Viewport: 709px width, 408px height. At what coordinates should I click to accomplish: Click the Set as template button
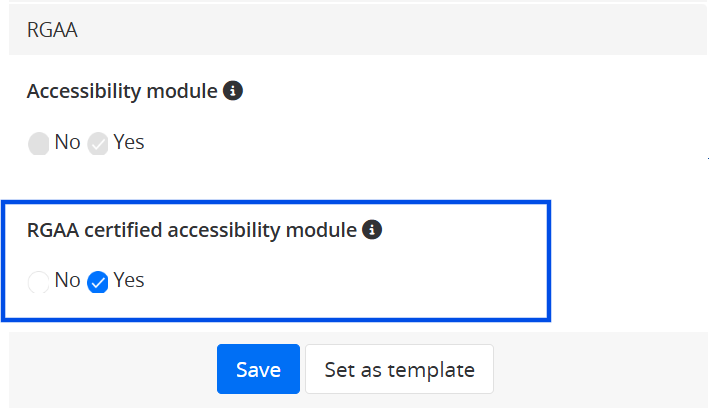click(399, 370)
